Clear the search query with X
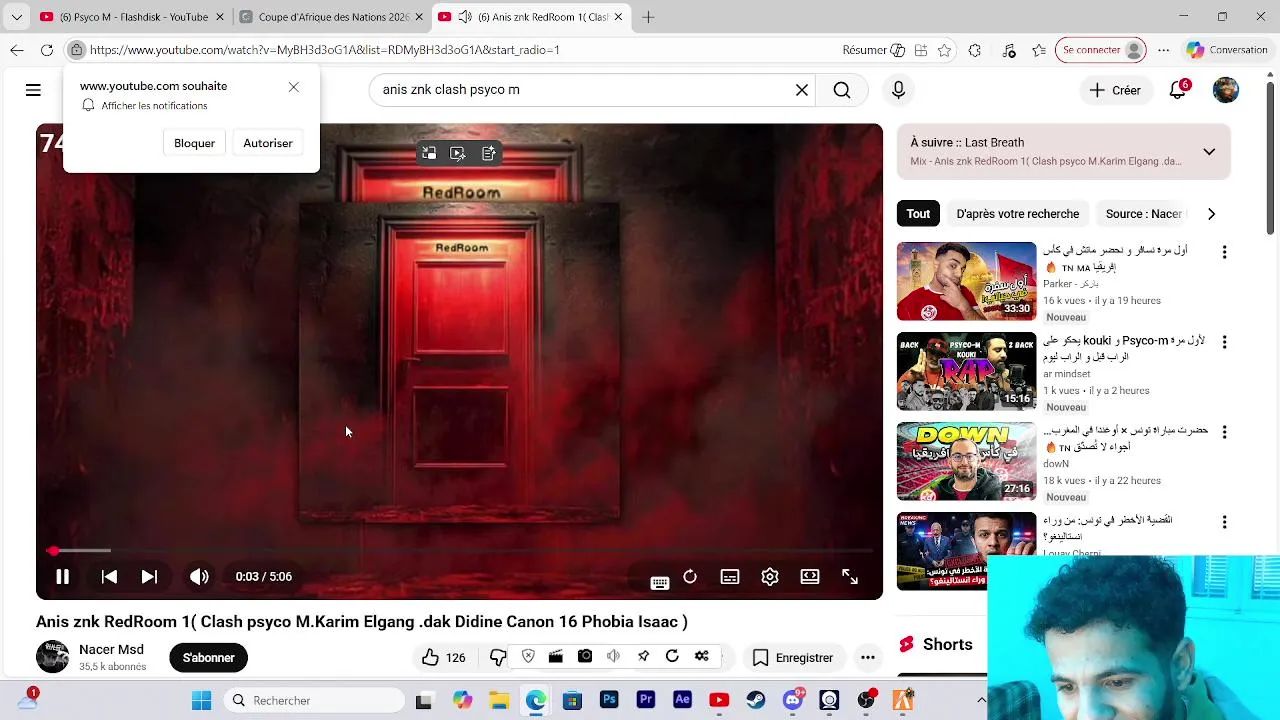Image resolution: width=1280 pixels, height=720 pixels. coord(801,89)
